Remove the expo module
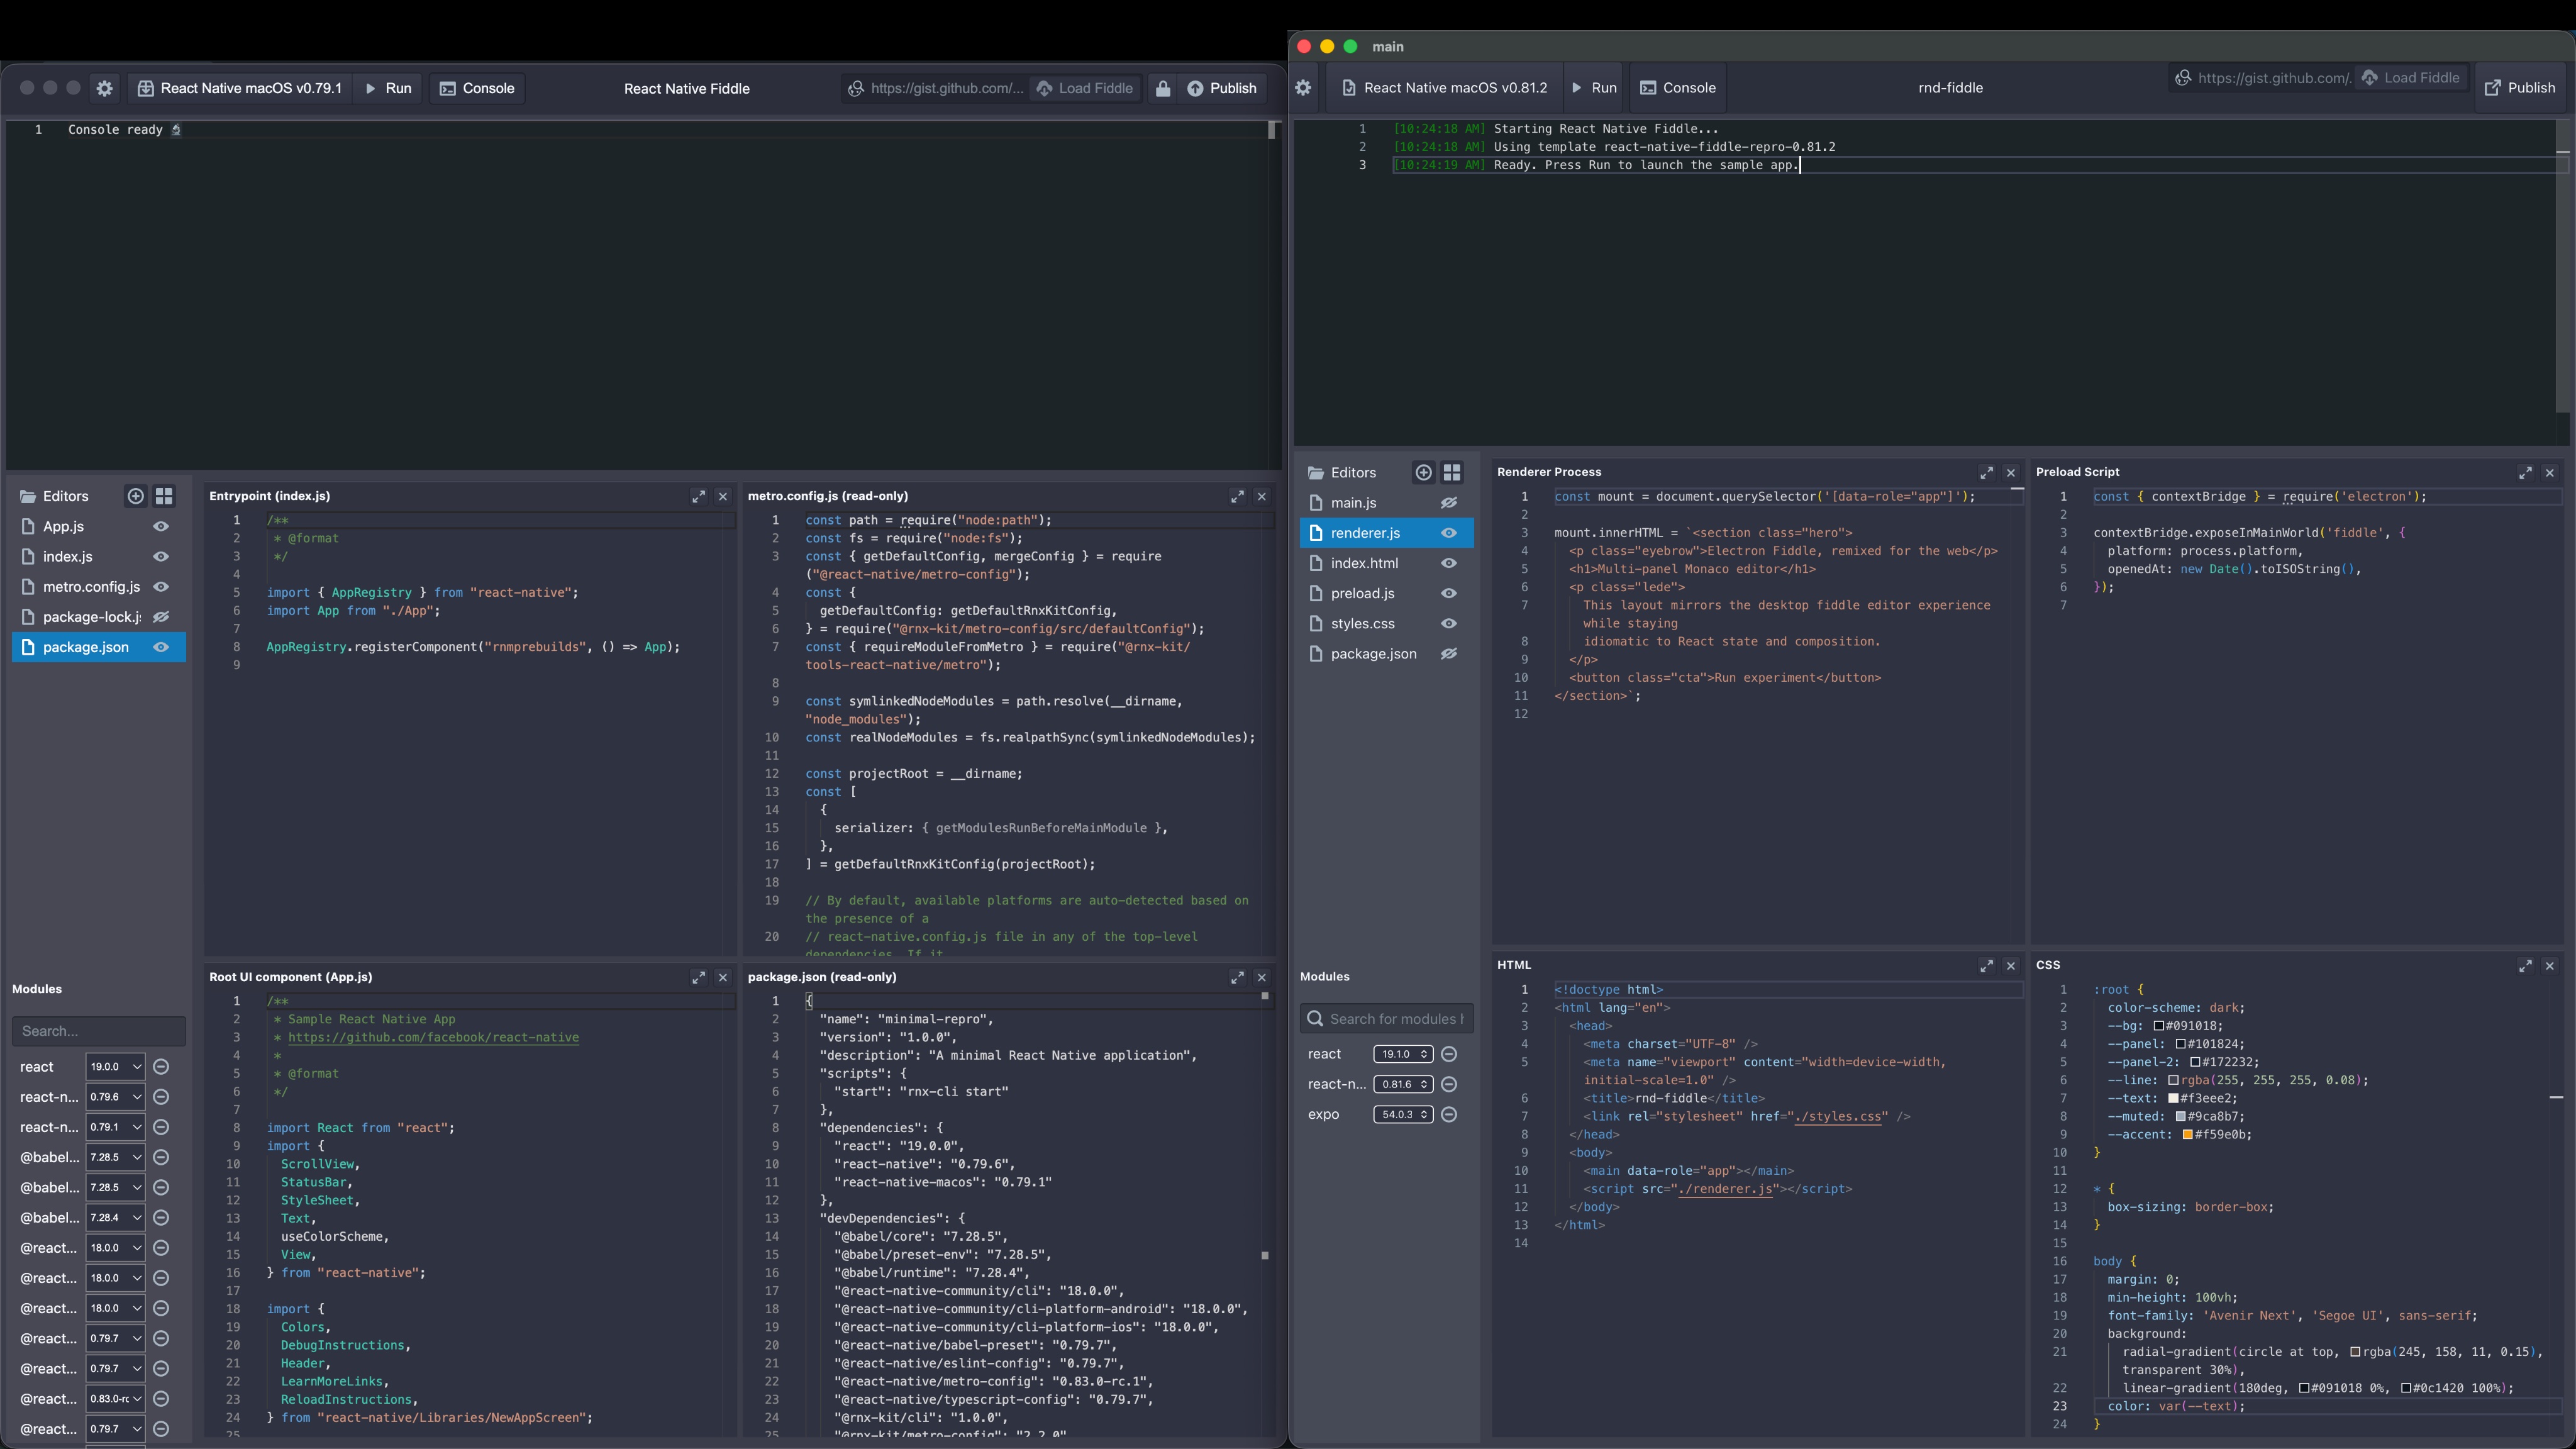 click(1449, 1114)
